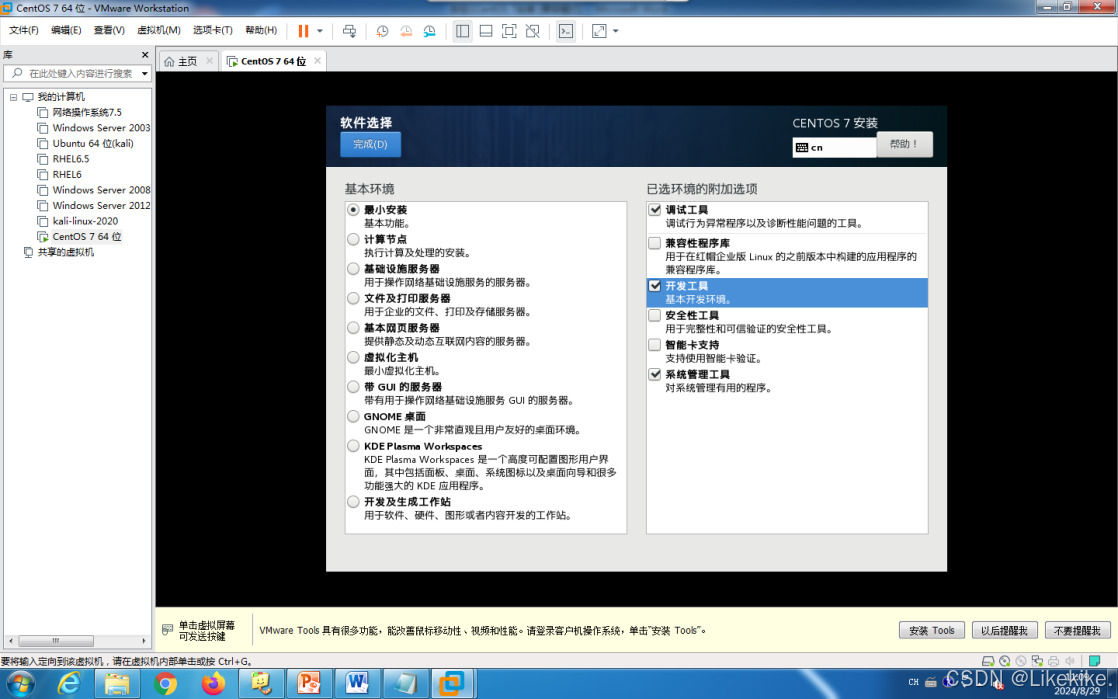
Task: Select KDE Plasma Workspaces environment
Action: point(353,447)
